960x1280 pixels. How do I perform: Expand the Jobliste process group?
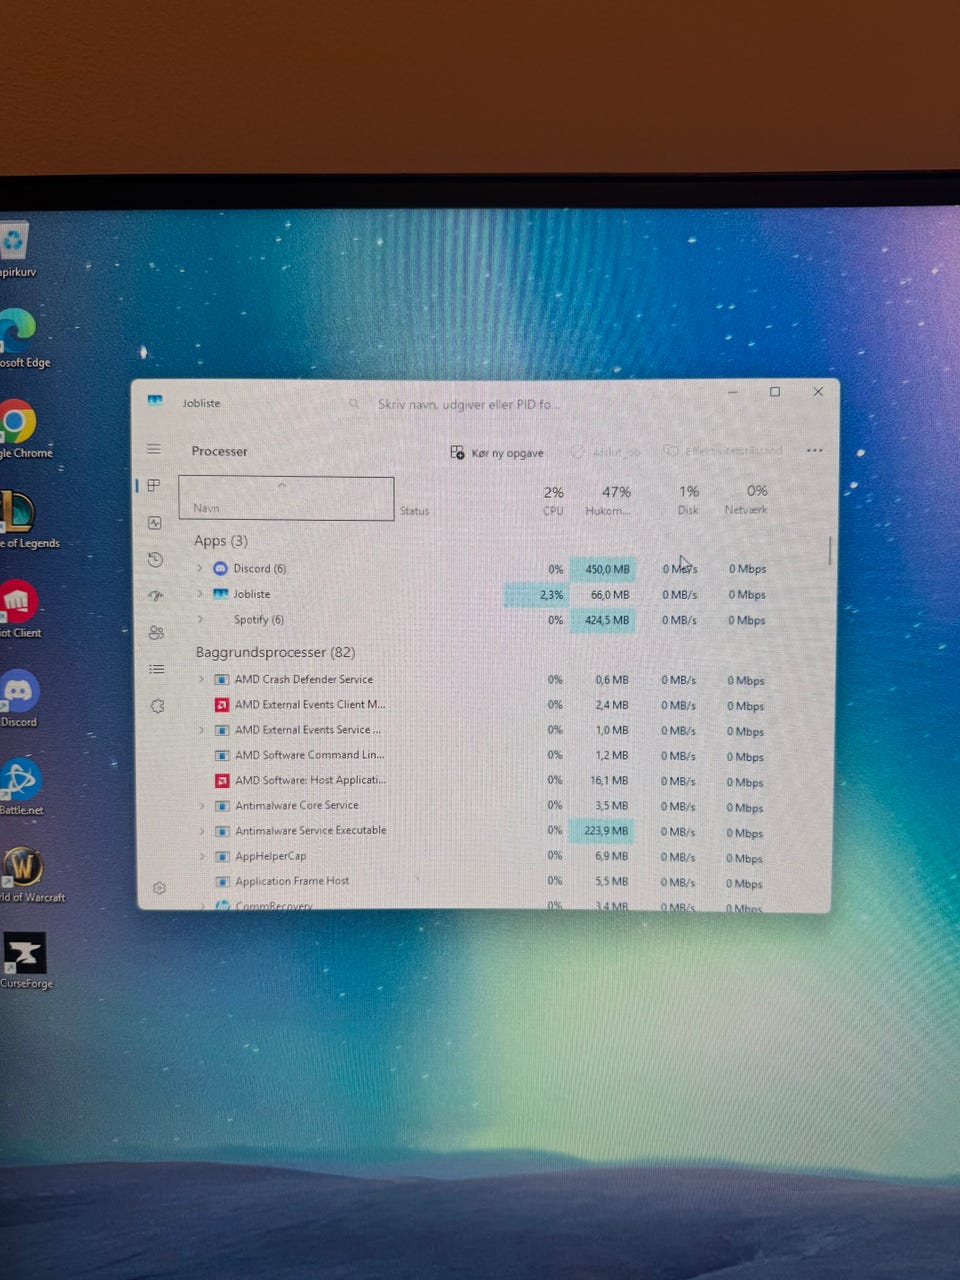[x=200, y=594]
